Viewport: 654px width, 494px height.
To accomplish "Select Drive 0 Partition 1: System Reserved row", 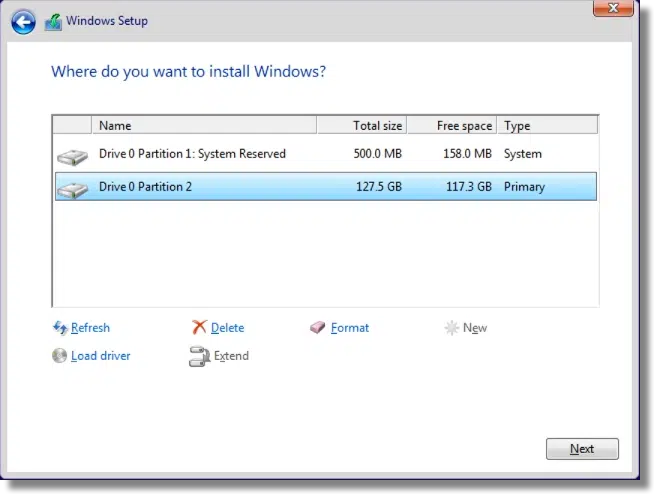I will (326, 154).
